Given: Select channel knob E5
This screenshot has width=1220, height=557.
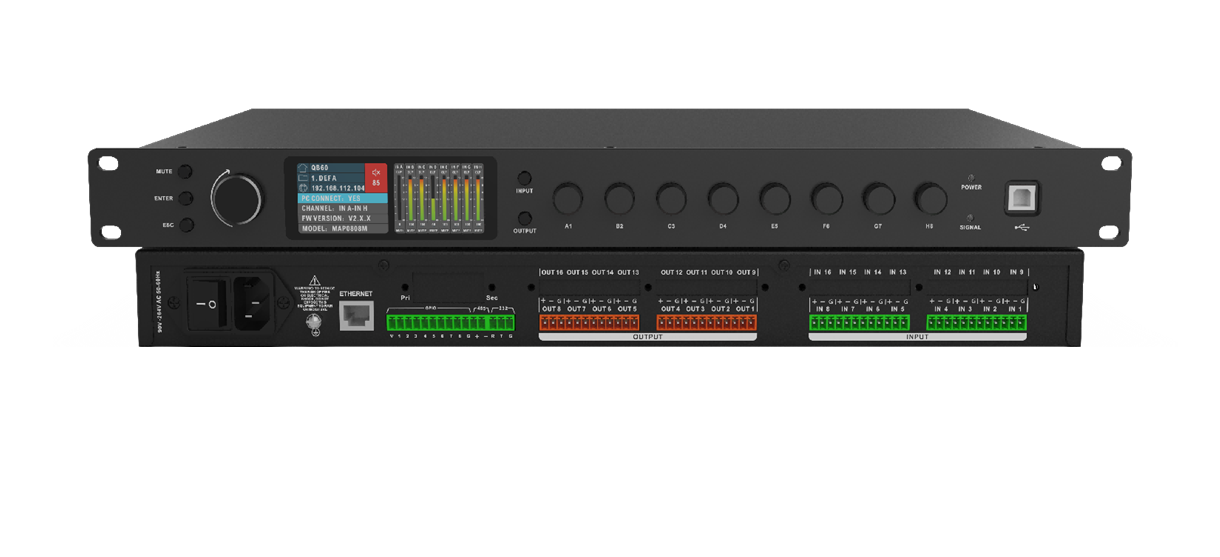Looking at the screenshot, I should [775, 197].
